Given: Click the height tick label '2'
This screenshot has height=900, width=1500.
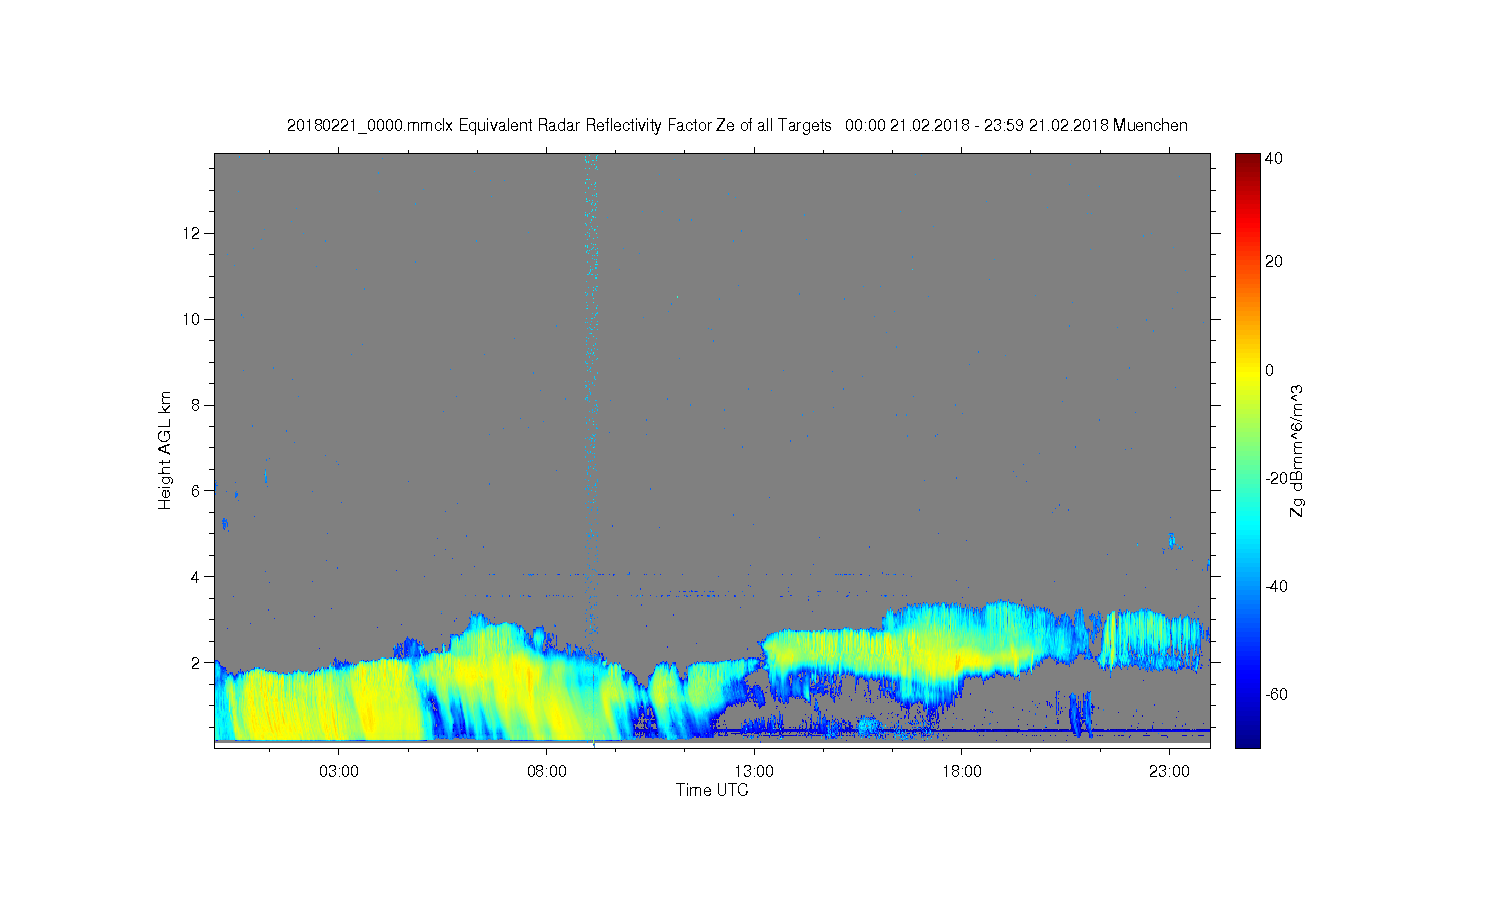Looking at the screenshot, I should point(197,662).
